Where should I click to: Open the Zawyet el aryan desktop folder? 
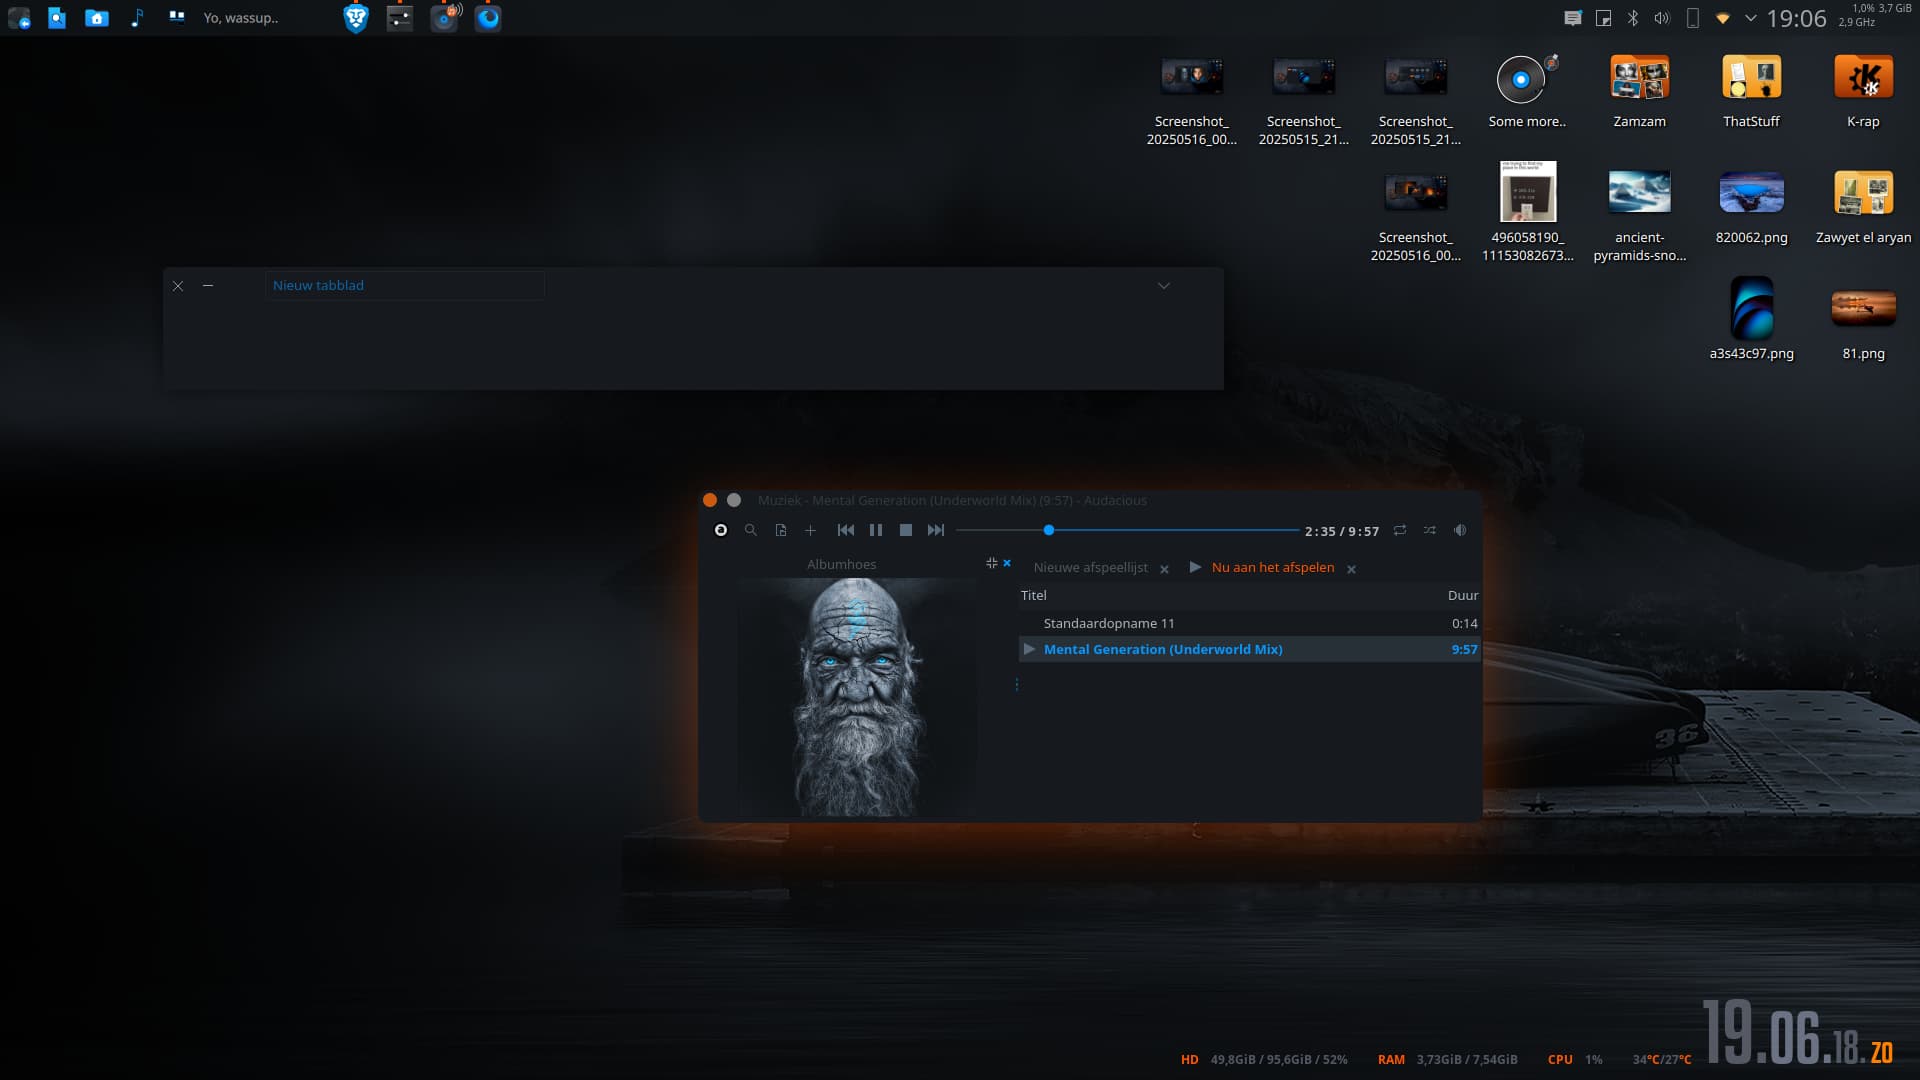[1864, 208]
